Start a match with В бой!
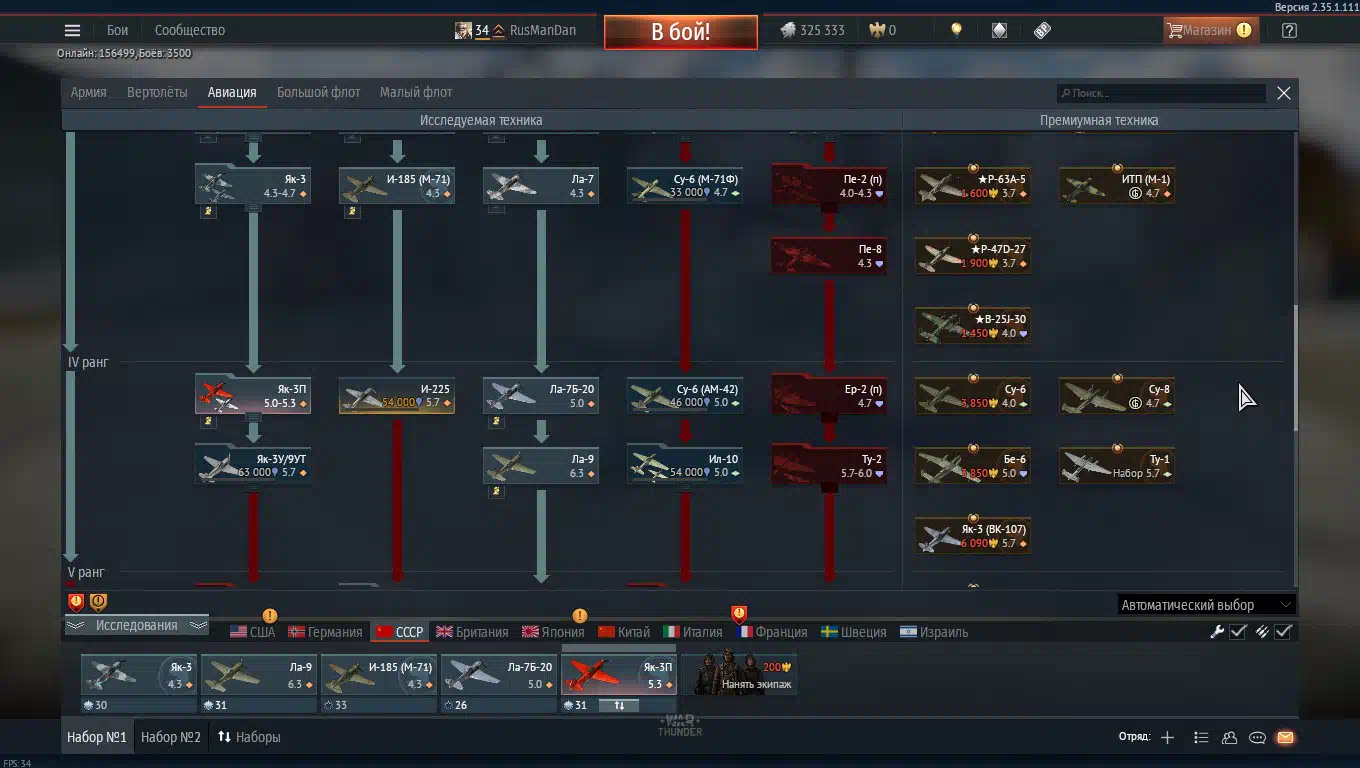This screenshot has height=768, width=1360. pos(681,31)
